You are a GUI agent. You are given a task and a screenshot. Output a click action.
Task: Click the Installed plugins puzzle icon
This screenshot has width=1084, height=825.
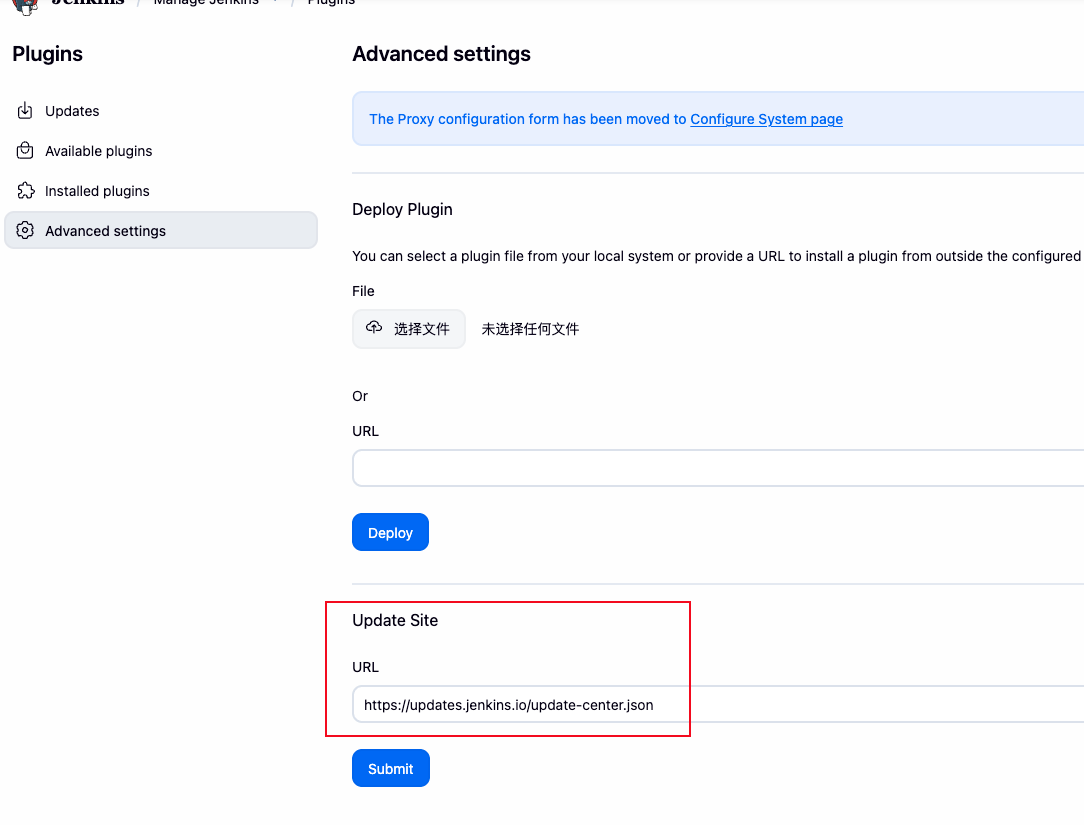coord(26,191)
